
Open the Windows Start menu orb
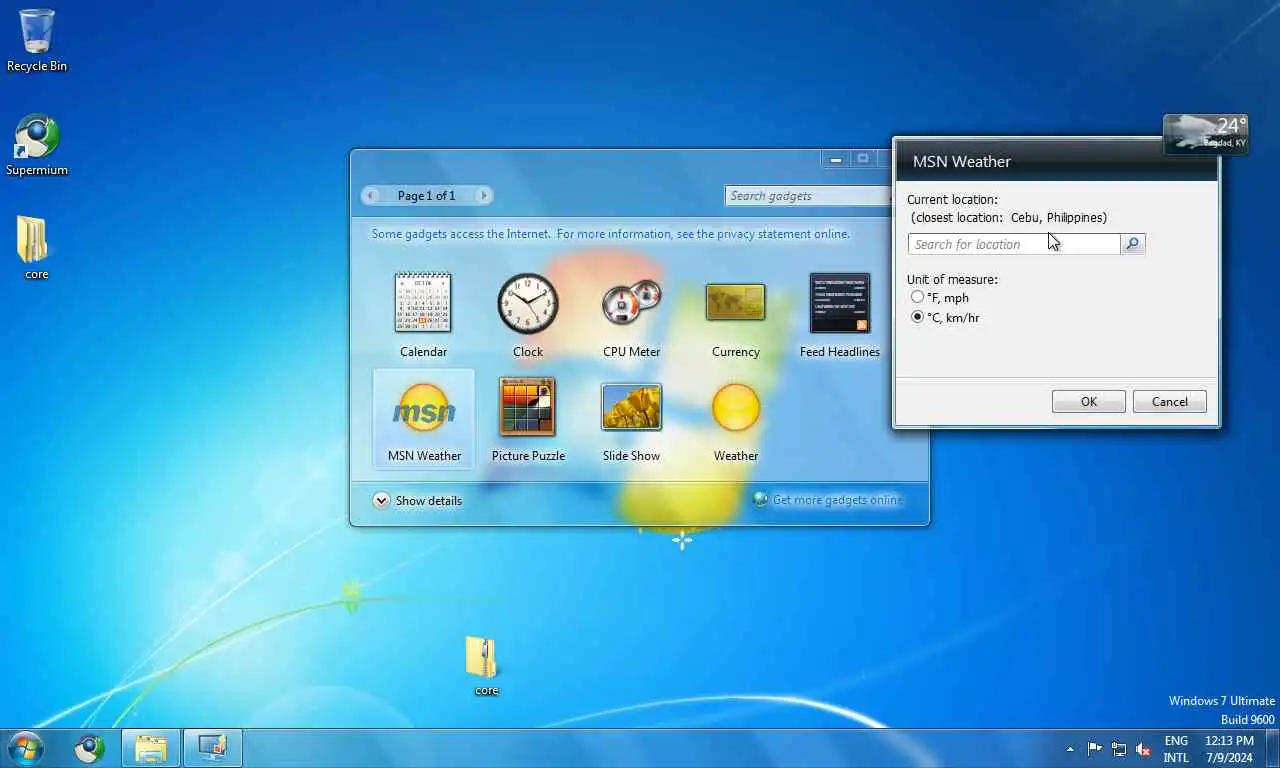point(25,748)
